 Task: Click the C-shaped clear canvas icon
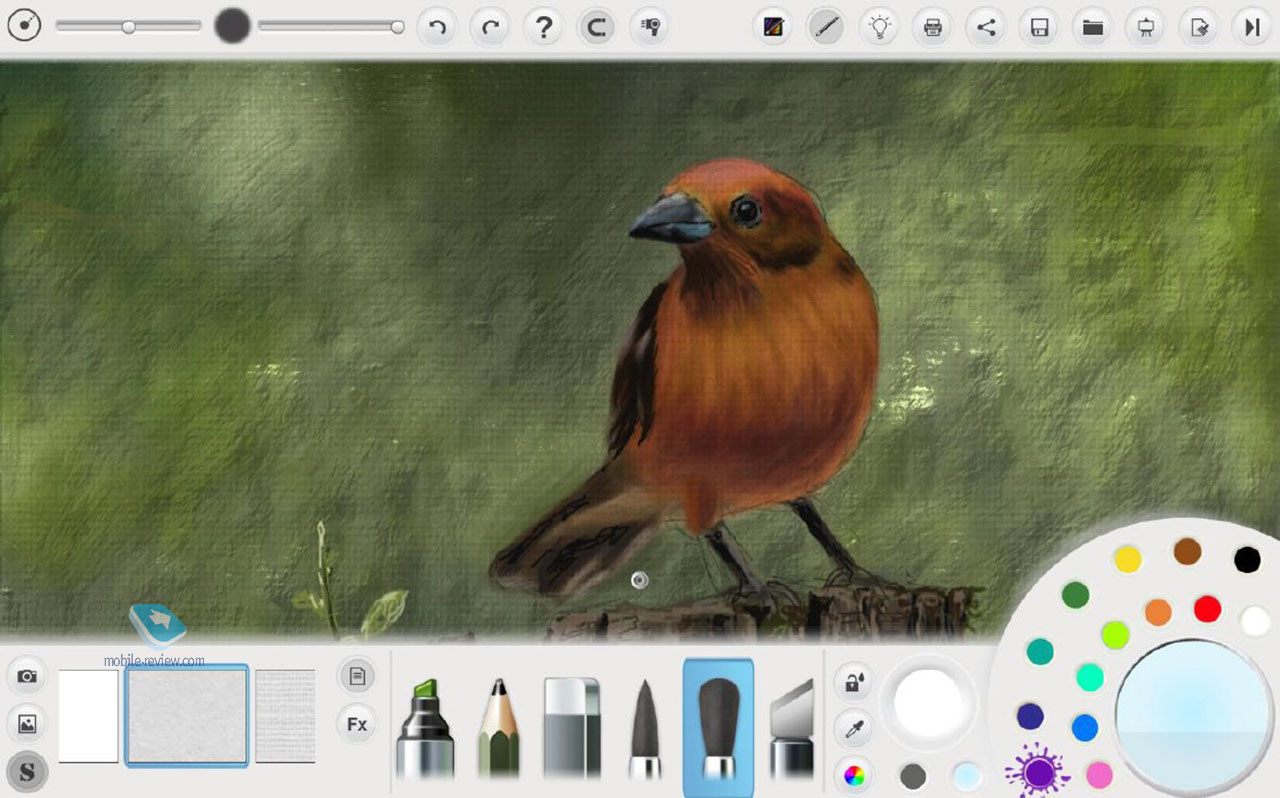tap(596, 27)
